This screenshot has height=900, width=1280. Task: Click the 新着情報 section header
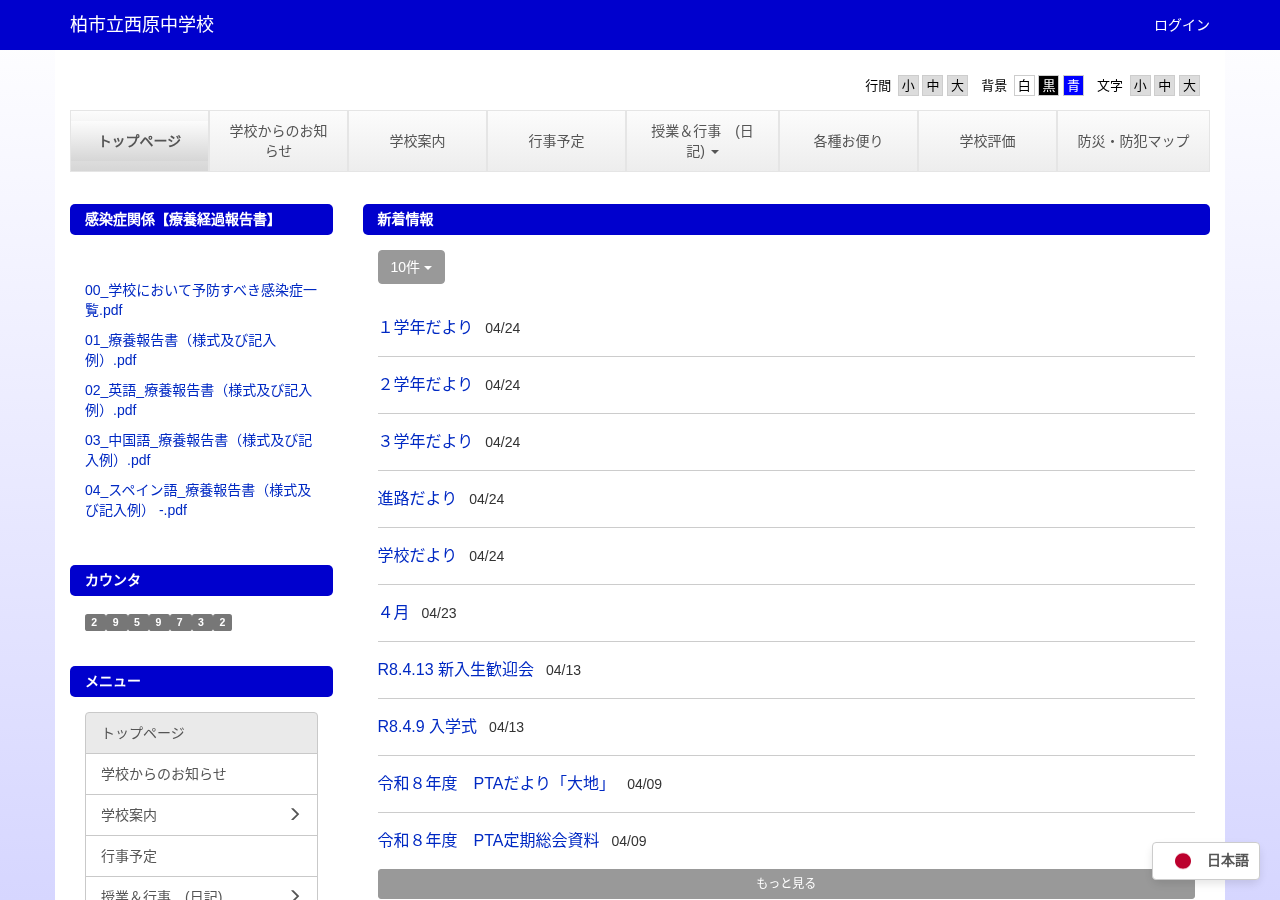tap(786, 220)
